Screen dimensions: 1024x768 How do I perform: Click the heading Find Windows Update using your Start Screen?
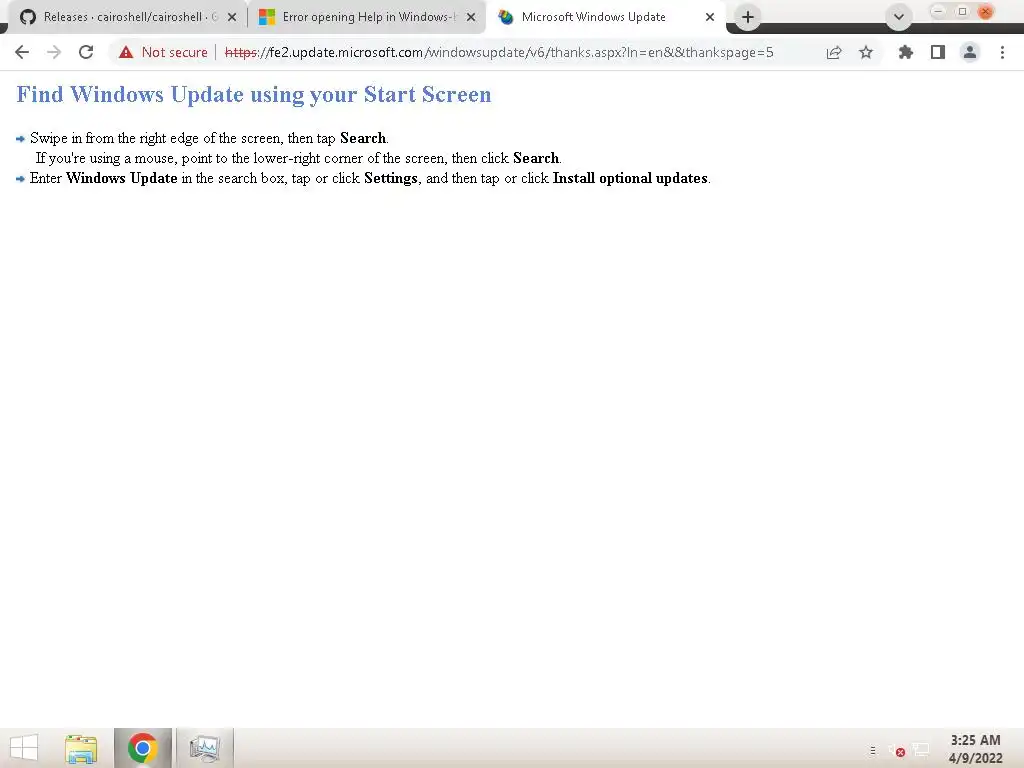(253, 95)
